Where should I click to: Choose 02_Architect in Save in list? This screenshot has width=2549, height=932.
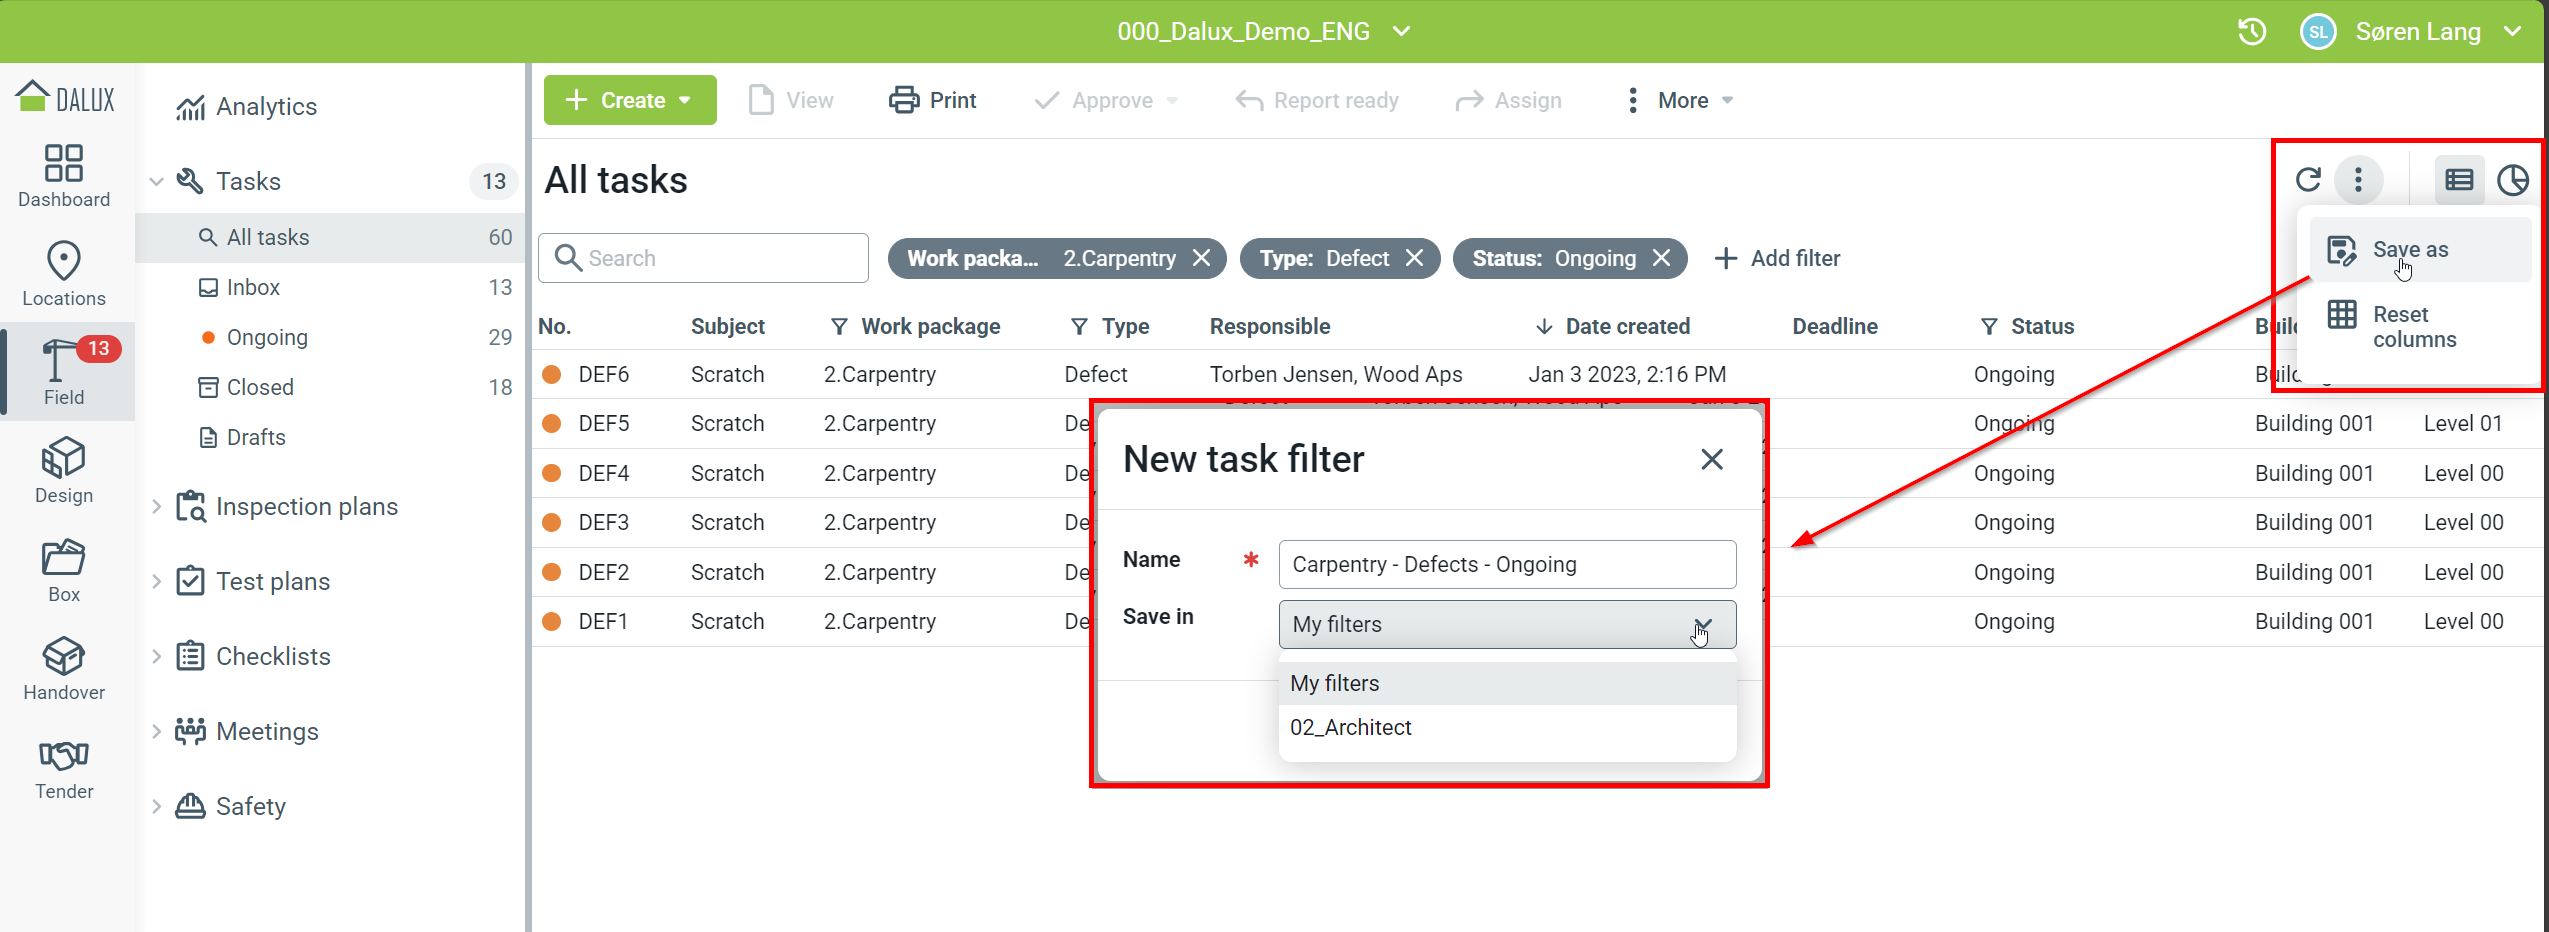1350,727
